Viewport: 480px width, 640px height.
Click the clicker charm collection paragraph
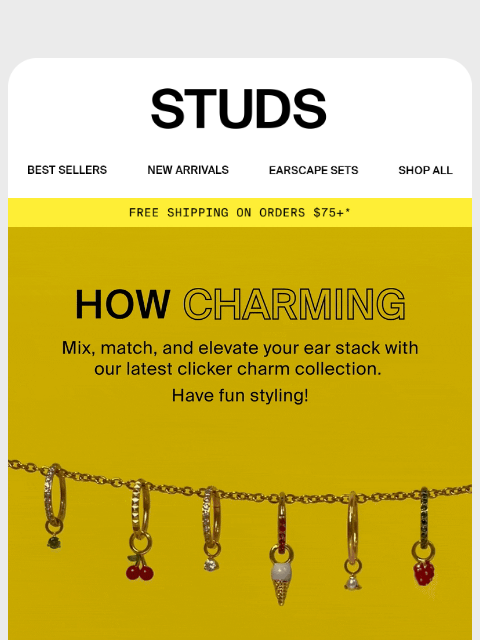point(240,358)
